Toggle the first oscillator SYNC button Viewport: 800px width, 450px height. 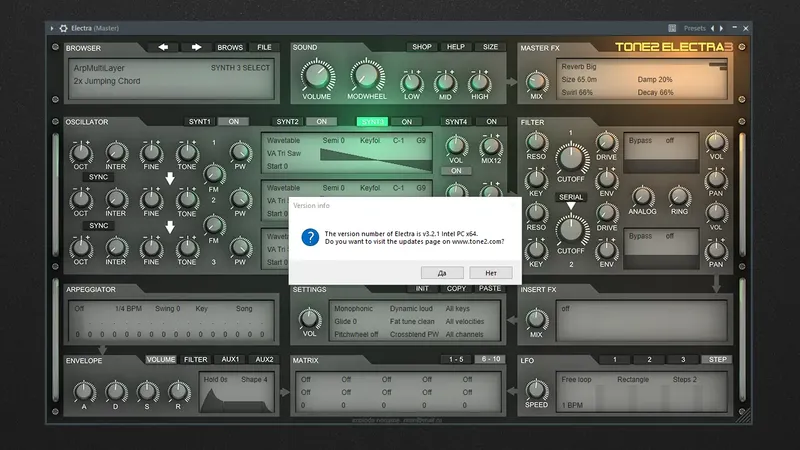click(x=98, y=177)
